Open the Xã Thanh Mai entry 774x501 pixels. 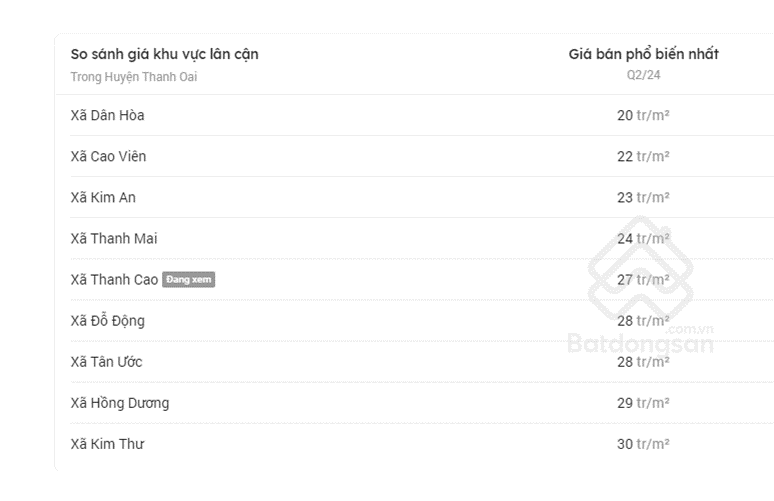pos(114,238)
